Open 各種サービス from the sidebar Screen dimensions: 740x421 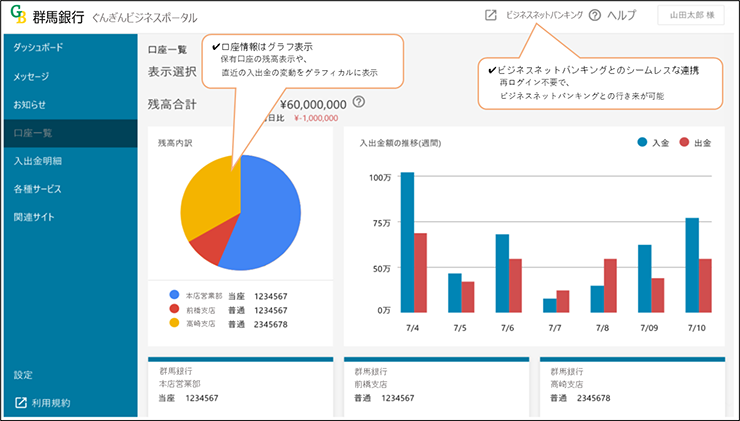[x=37, y=188]
